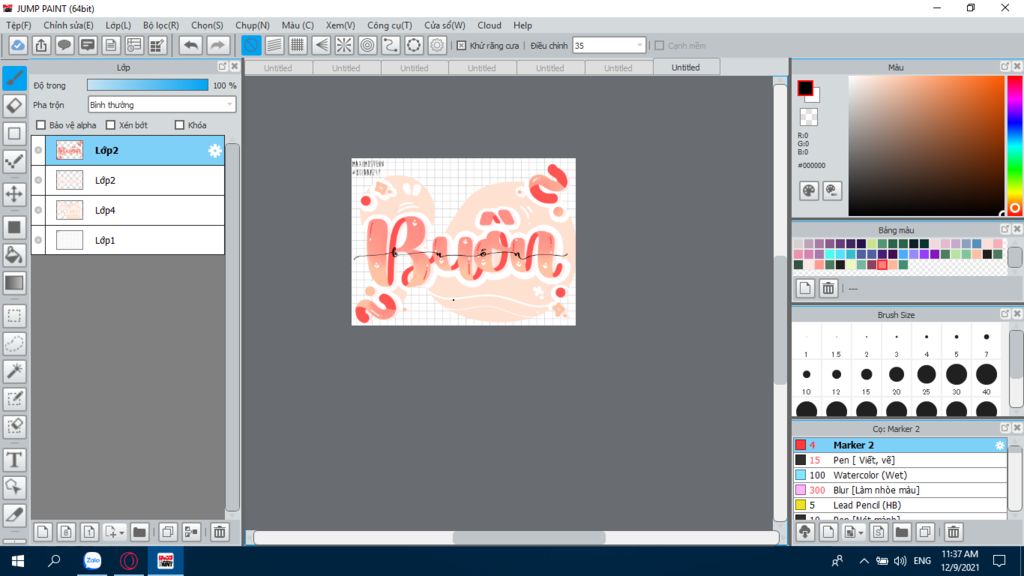Select the Lasso tool
Image resolution: width=1024 pixels, height=576 pixels.
[x=14, y=344]
